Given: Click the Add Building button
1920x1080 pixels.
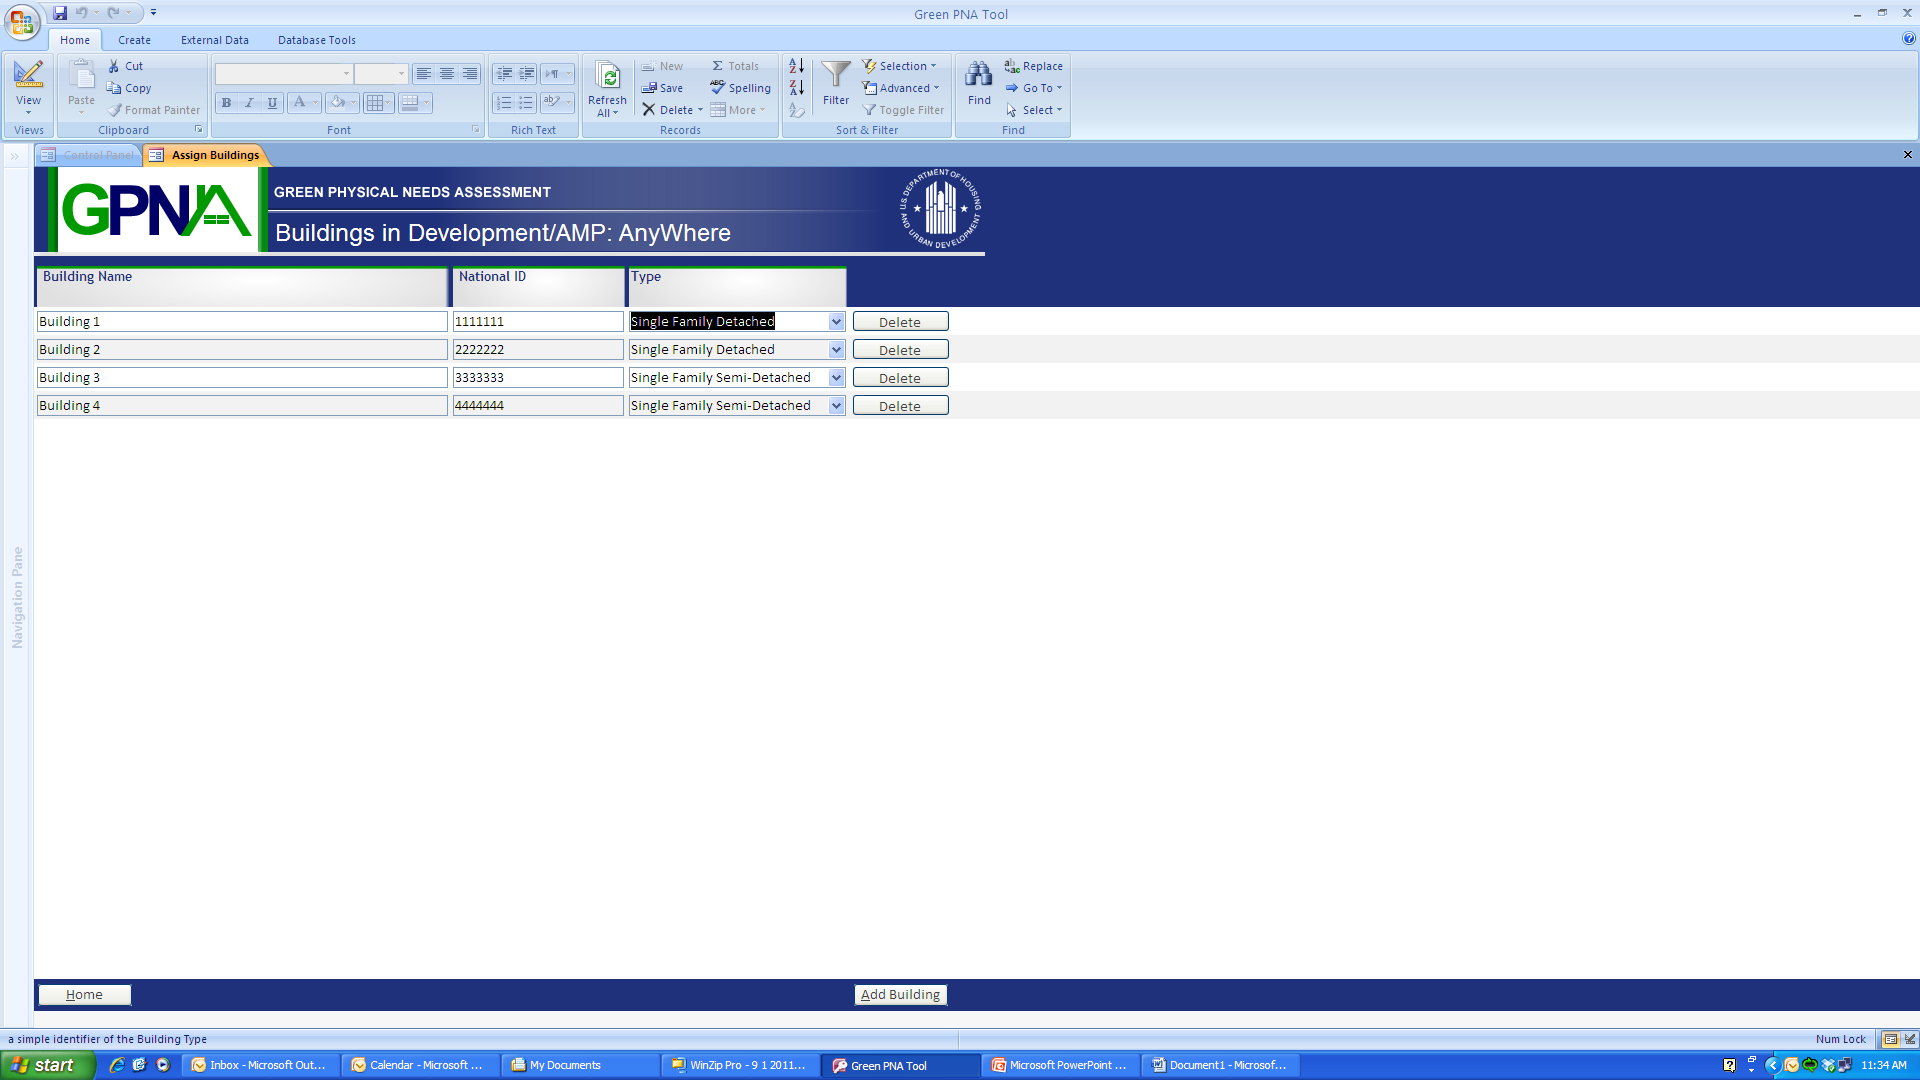Looking at the screenshot, I should tap(900, 995).
